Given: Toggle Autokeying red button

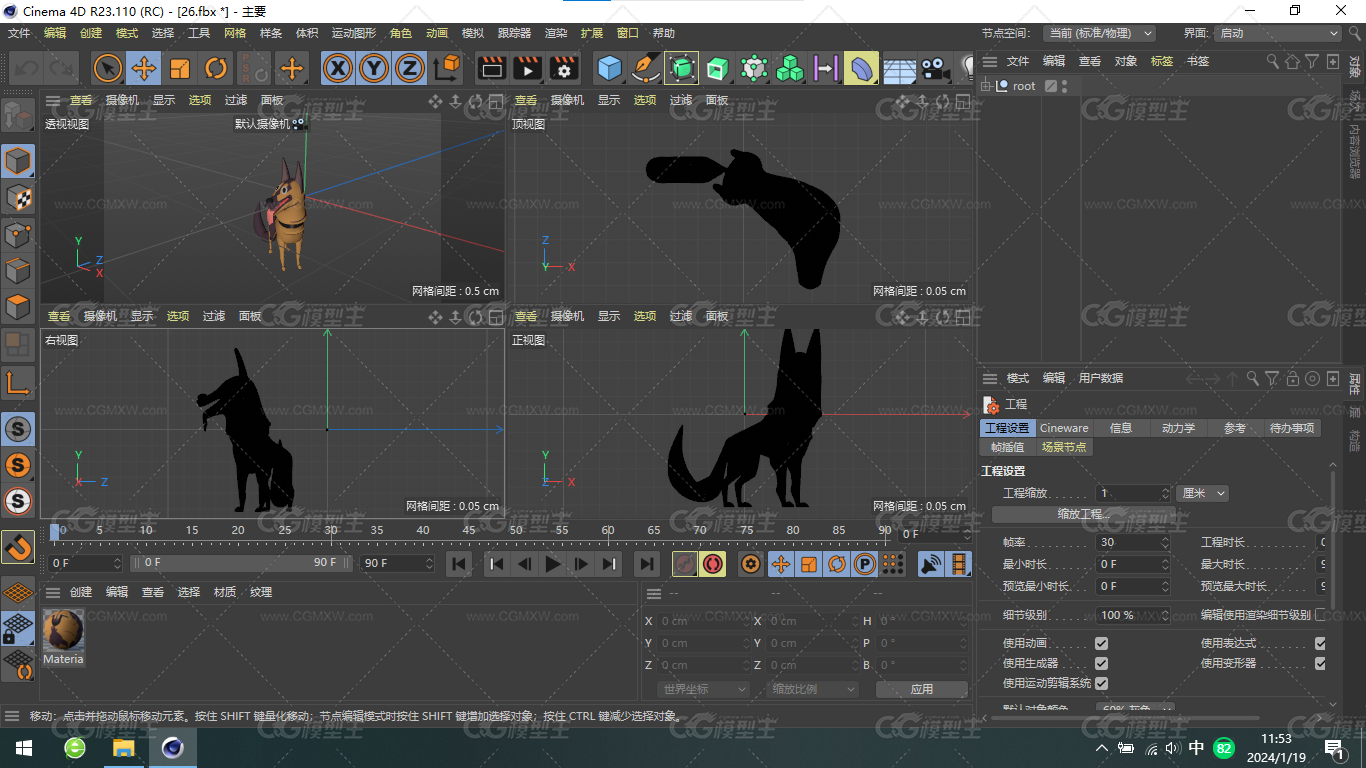Looking at the screenshot, I should (x=713, y=564).
